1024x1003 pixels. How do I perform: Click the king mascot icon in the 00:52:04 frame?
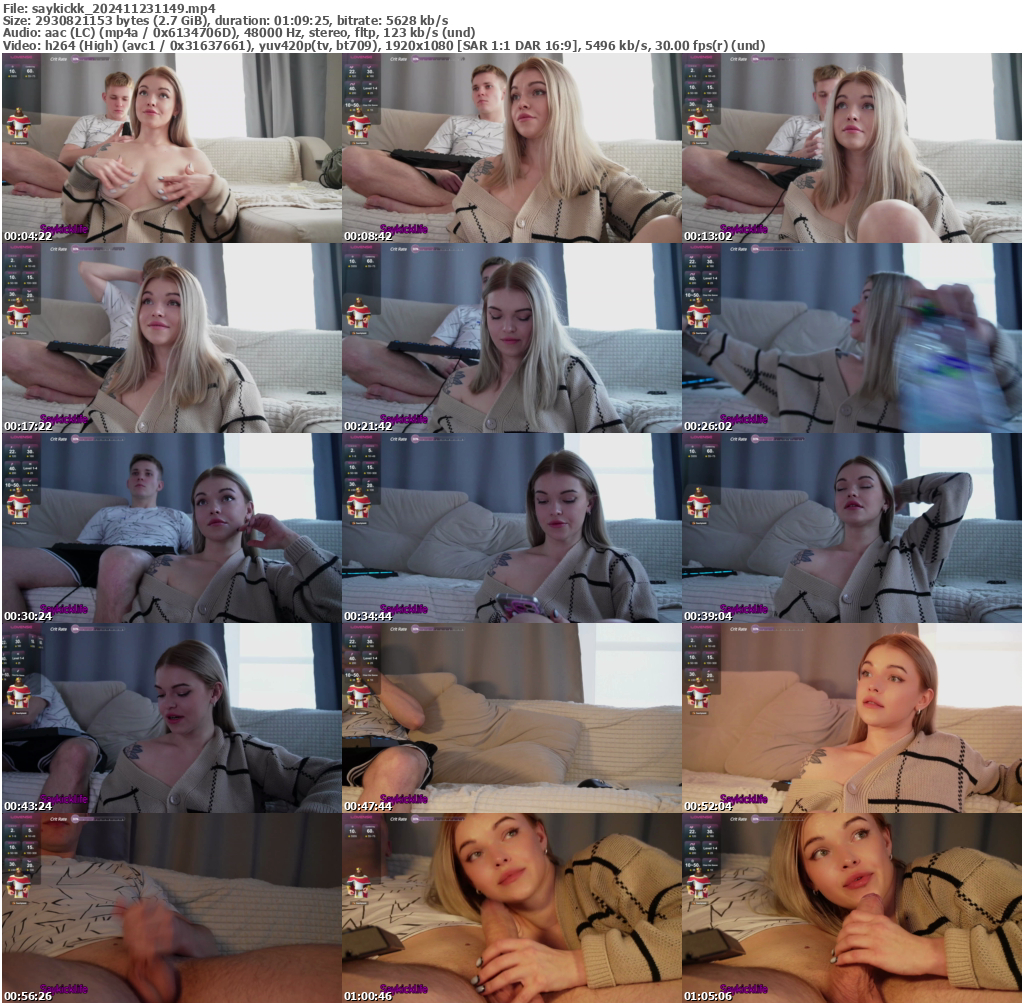click(x=701, y=693)
